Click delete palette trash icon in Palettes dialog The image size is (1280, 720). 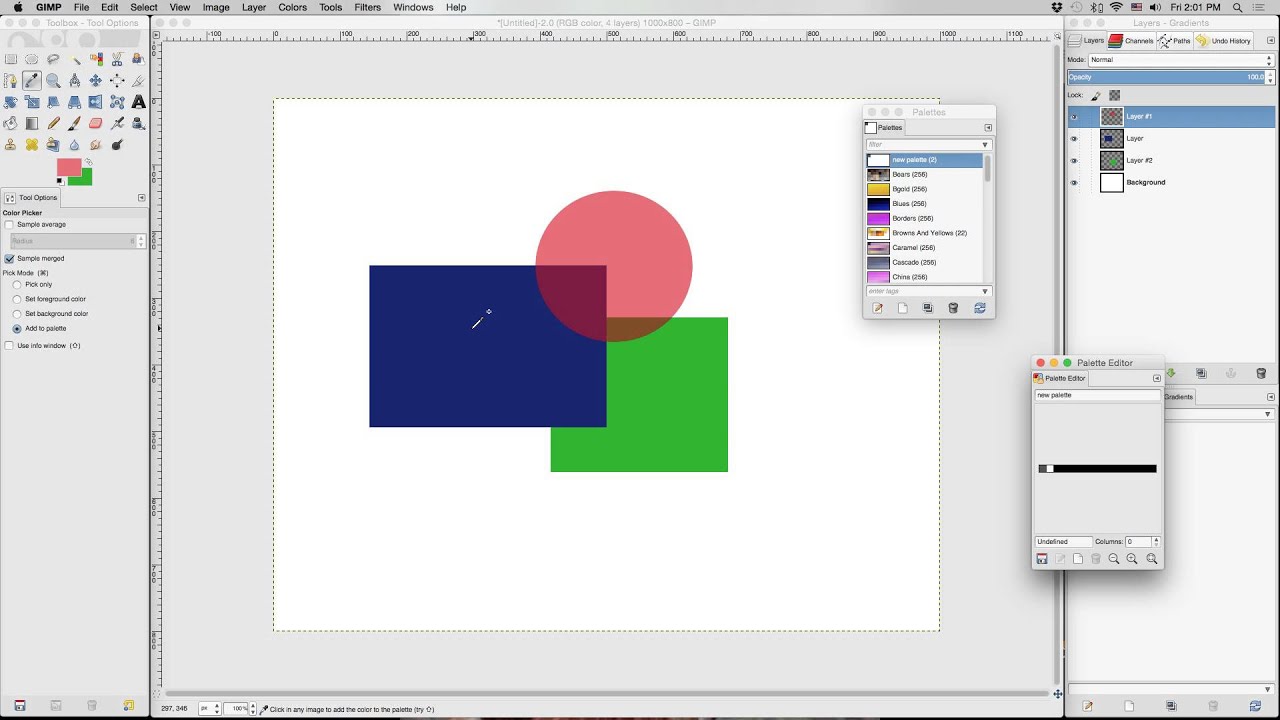pyautogui.click(x=953, y=308)
